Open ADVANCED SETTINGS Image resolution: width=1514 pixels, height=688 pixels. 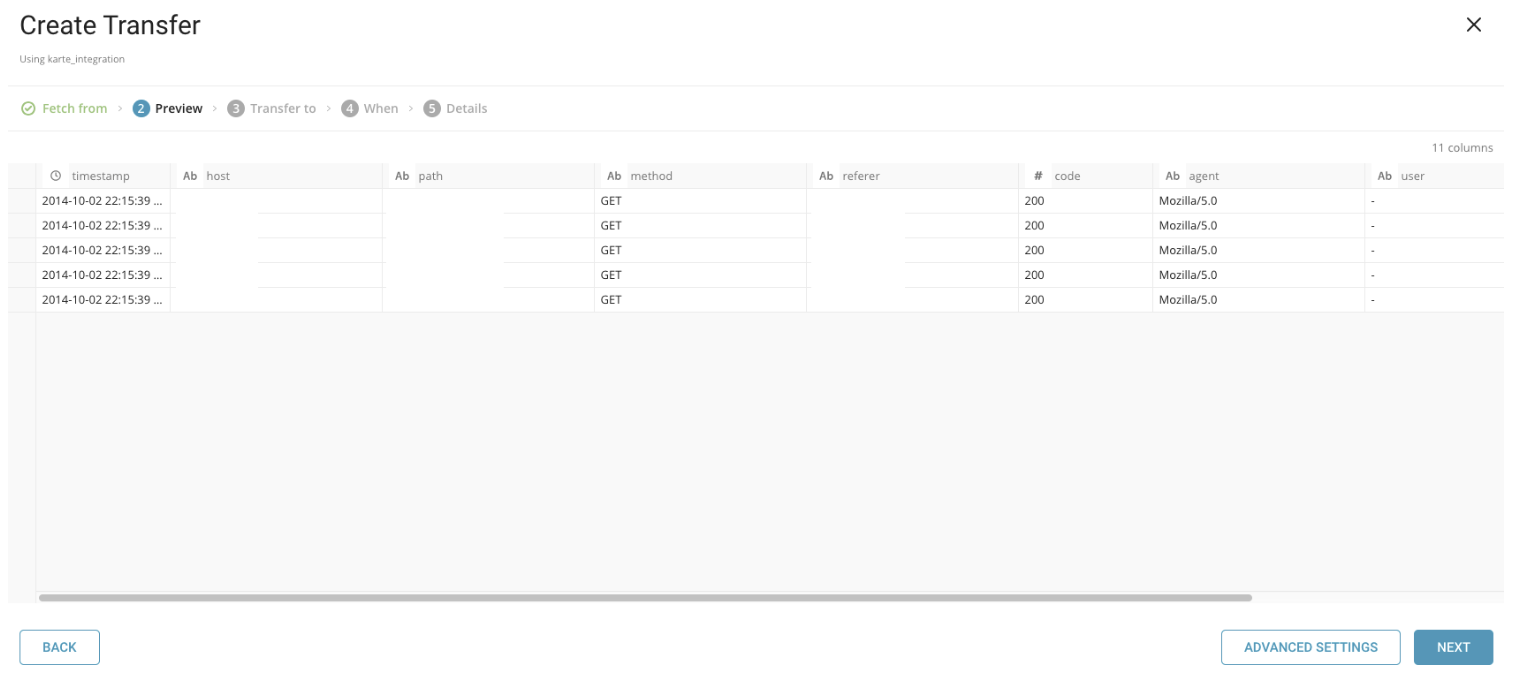tap(1310, 647)
